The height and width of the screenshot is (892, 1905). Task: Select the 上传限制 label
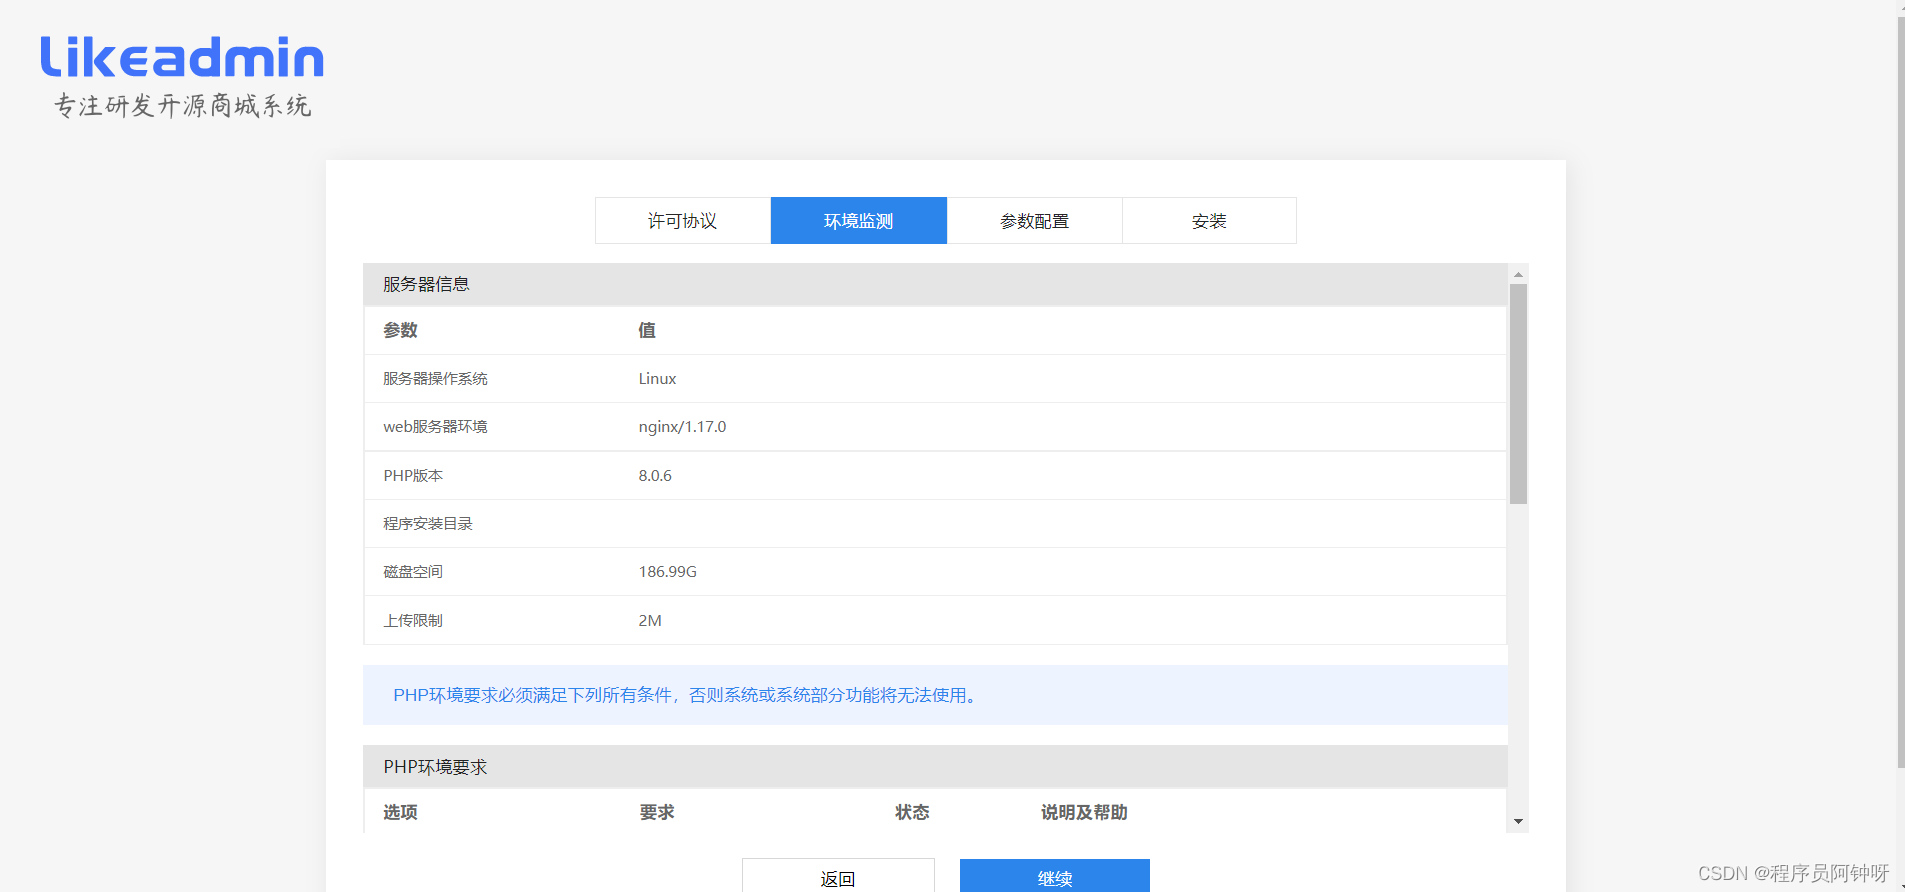tap(413, 620)
